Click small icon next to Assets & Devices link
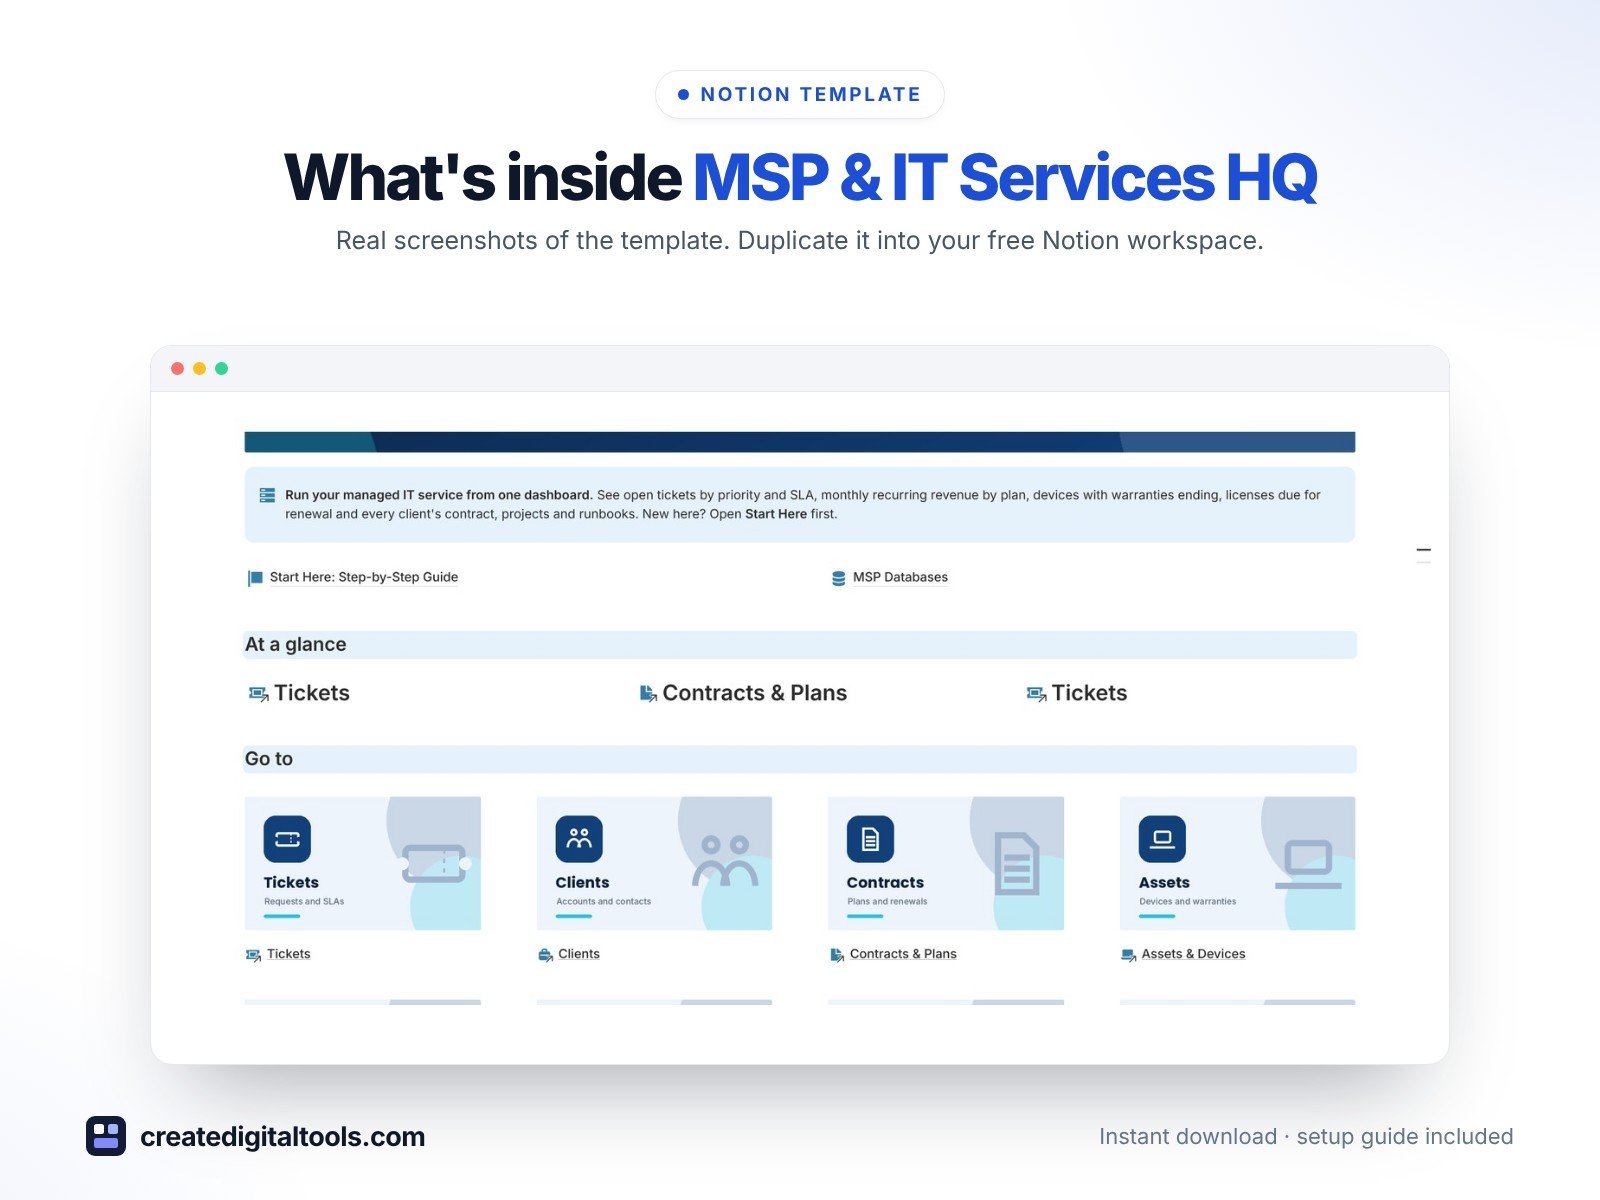This screenshot has height=1200, width=1600. (x=1129, y=955)
